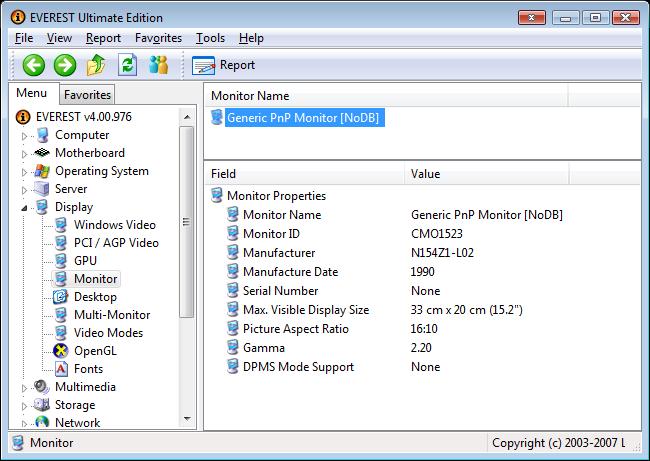The image size is (650, 461).
Task: Expand the Motherboard tree node
Action: point(24,154)
